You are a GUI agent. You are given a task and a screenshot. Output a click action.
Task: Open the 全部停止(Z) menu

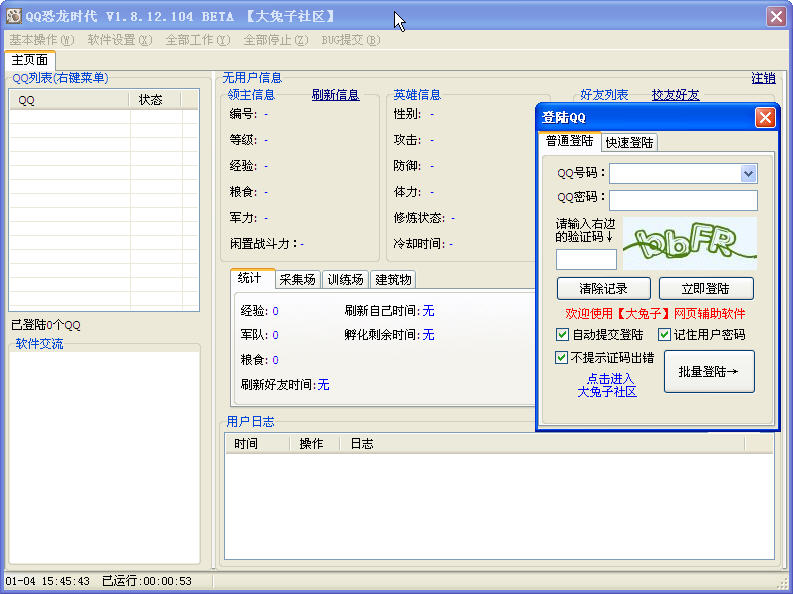tap(276, 40)
